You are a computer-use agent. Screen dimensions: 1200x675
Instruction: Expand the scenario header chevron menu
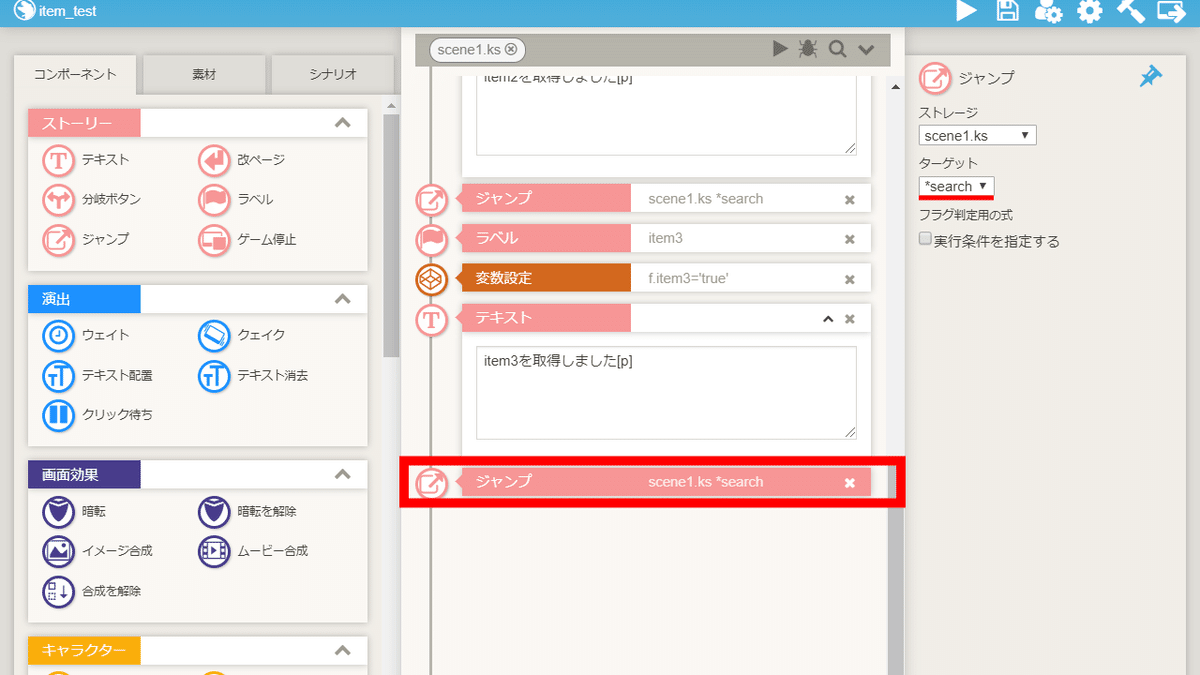pos(866,50)
